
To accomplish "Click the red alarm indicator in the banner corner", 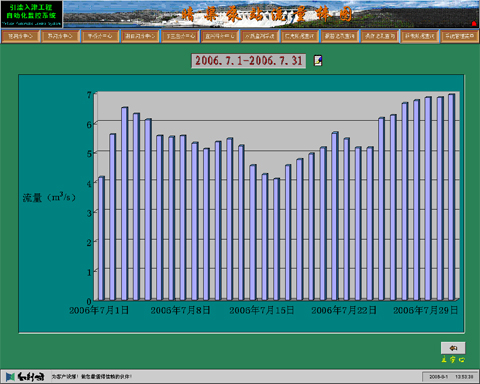I will point(474,23).
